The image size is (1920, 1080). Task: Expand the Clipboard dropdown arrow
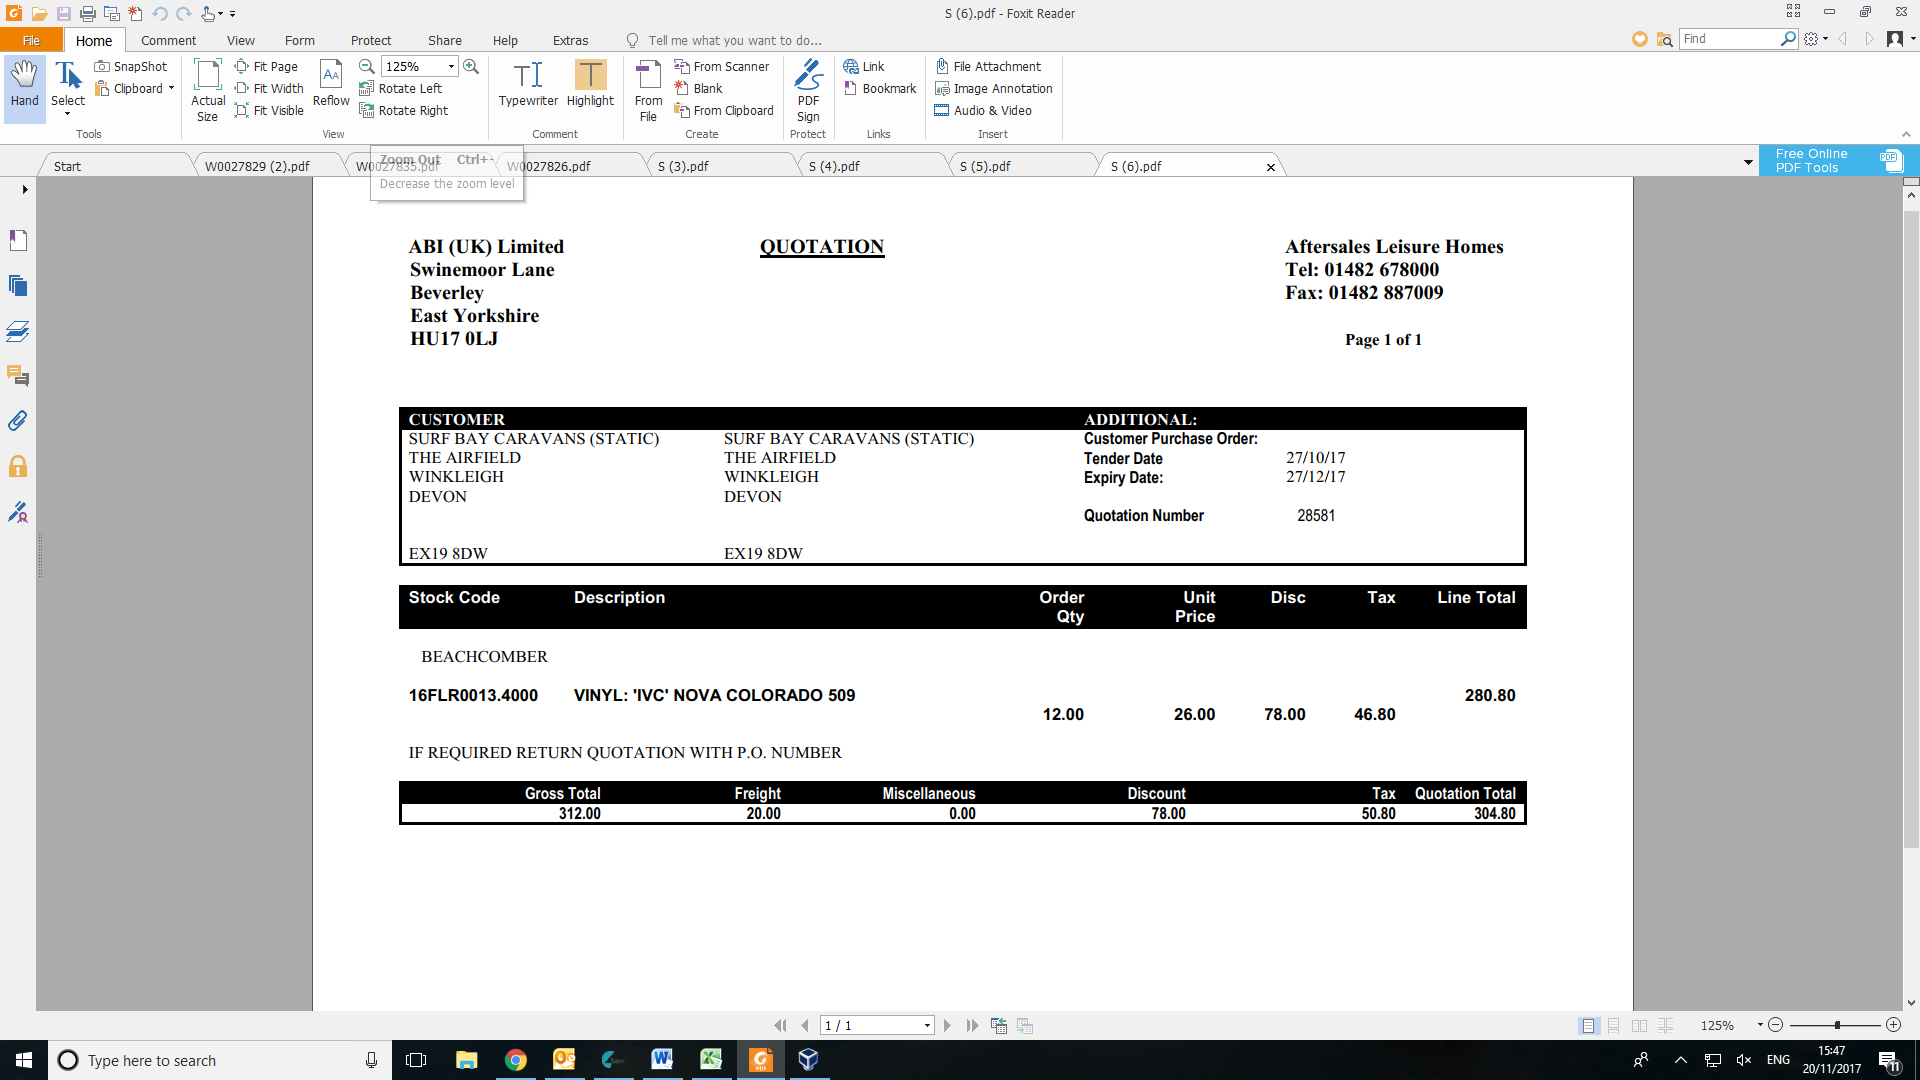click(x=171, y=88)
